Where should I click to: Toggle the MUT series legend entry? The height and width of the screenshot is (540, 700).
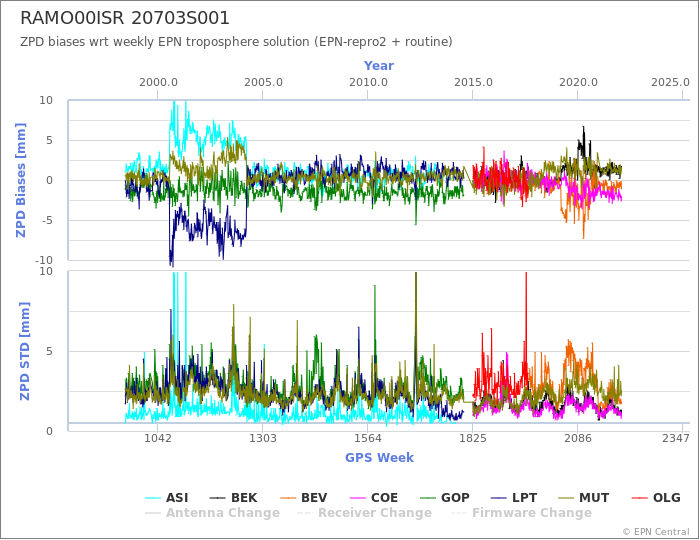(584, 498)
